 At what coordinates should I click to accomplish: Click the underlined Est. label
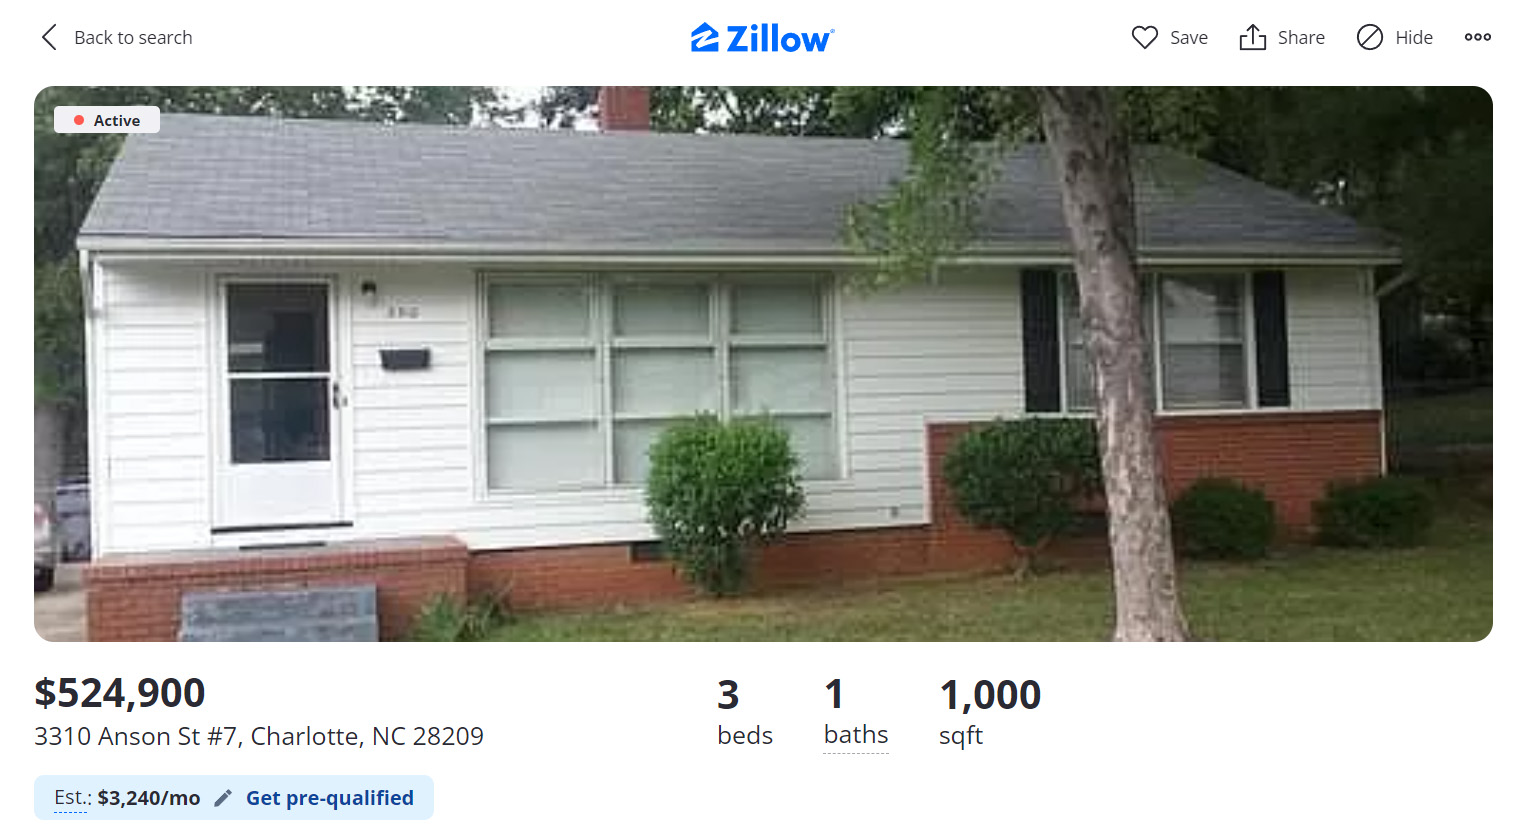72,798
